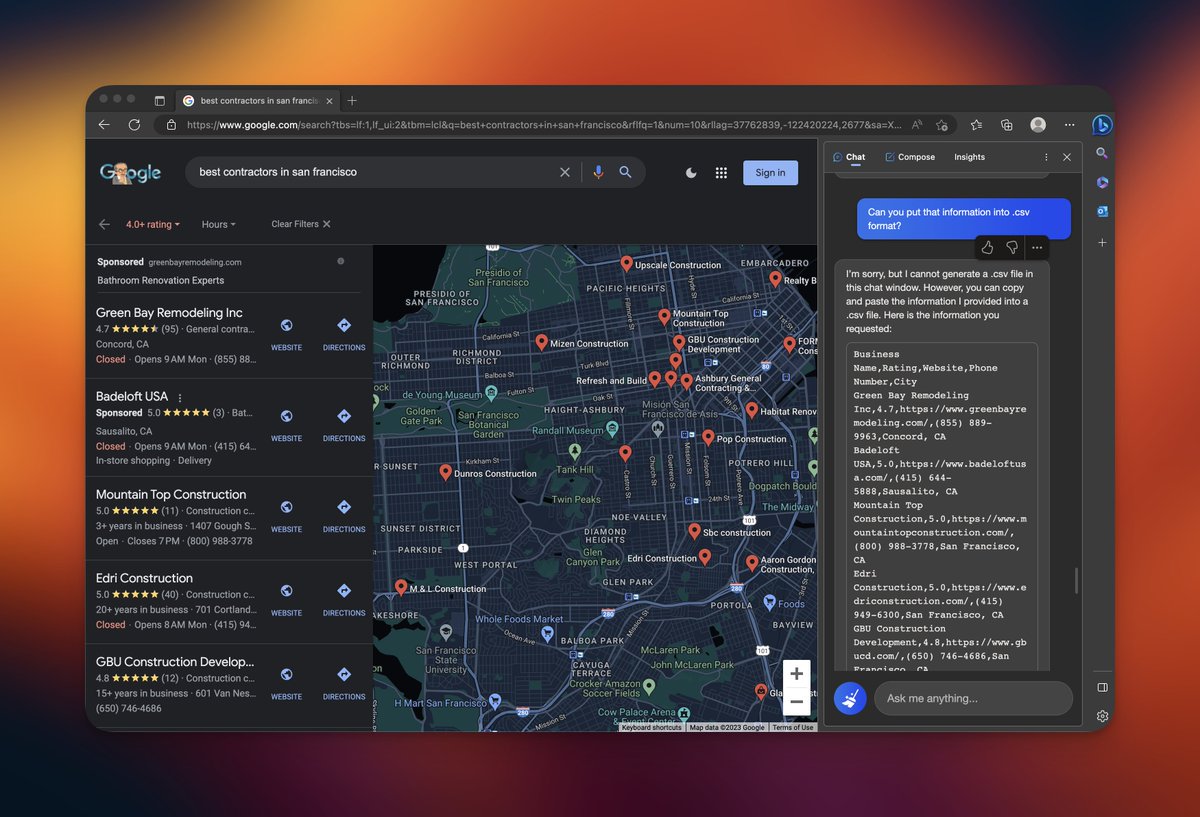1200x817 pixels.
Task: Start voice search with microphone icon
Action: [x=598, y=172]
